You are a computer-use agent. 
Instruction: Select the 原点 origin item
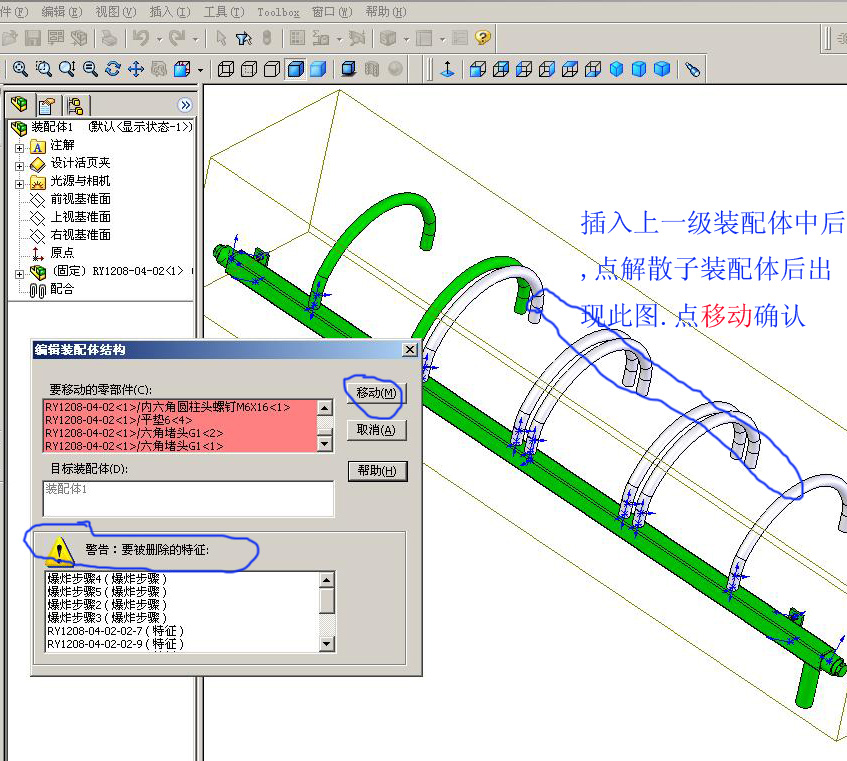[x=62, y=253]
